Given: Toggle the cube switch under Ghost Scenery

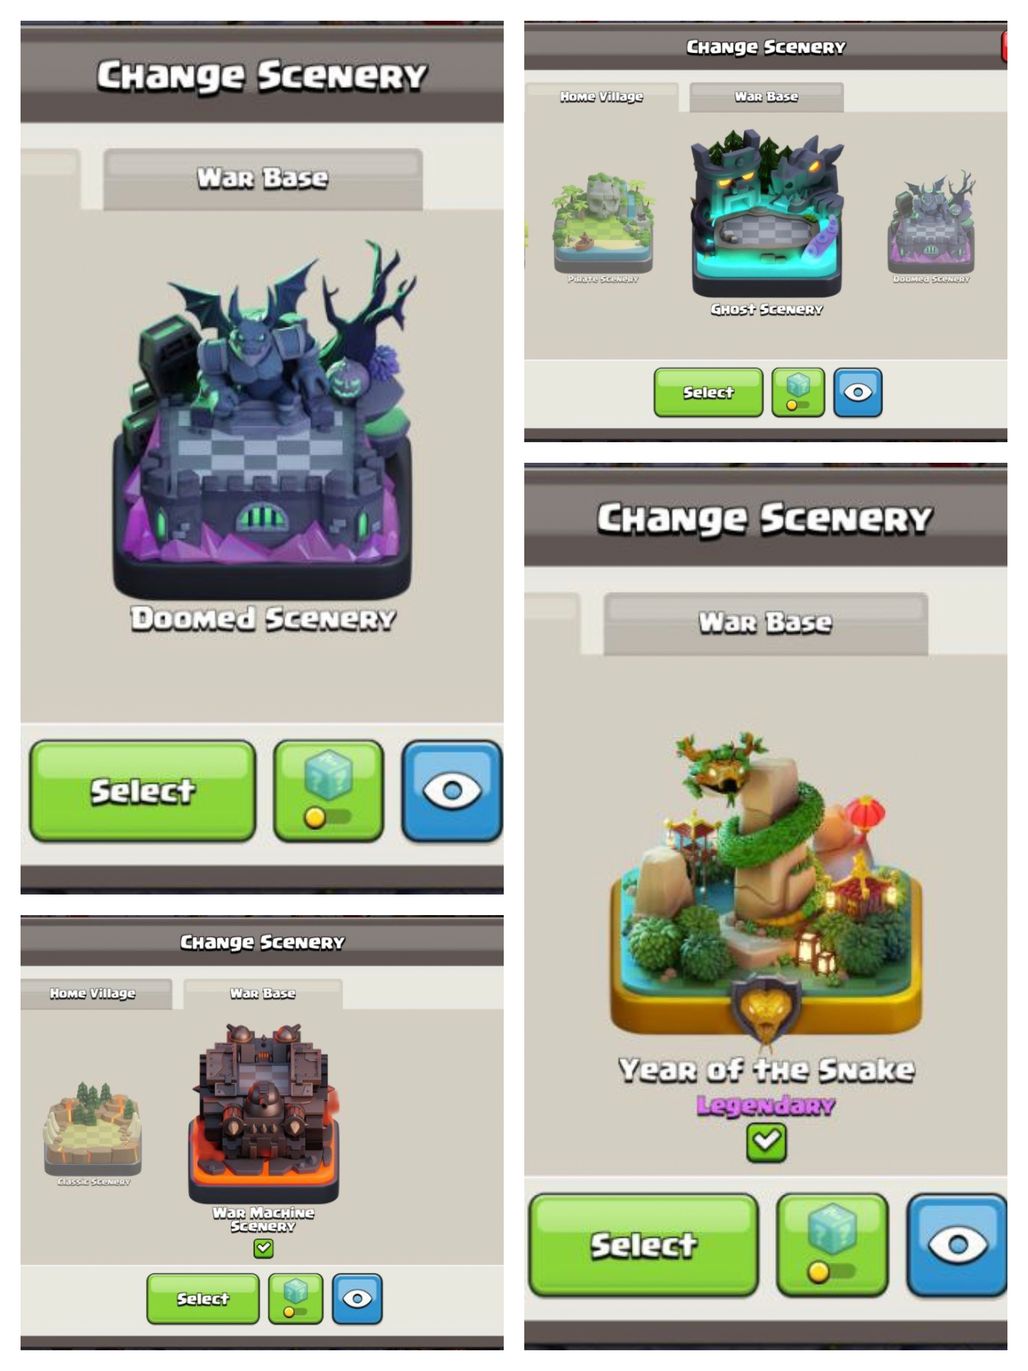Looking at the screenshot, I should [x=798, y=392].
